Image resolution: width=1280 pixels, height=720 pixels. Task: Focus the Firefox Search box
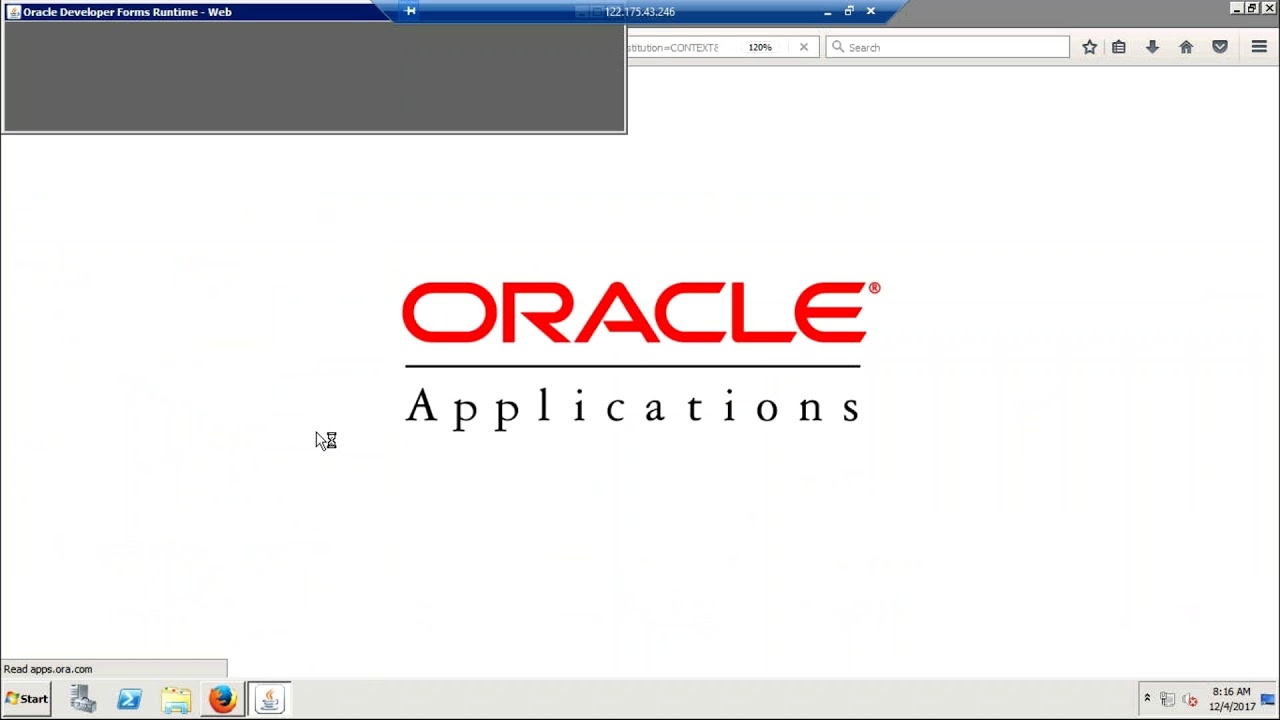pos(948,47)
